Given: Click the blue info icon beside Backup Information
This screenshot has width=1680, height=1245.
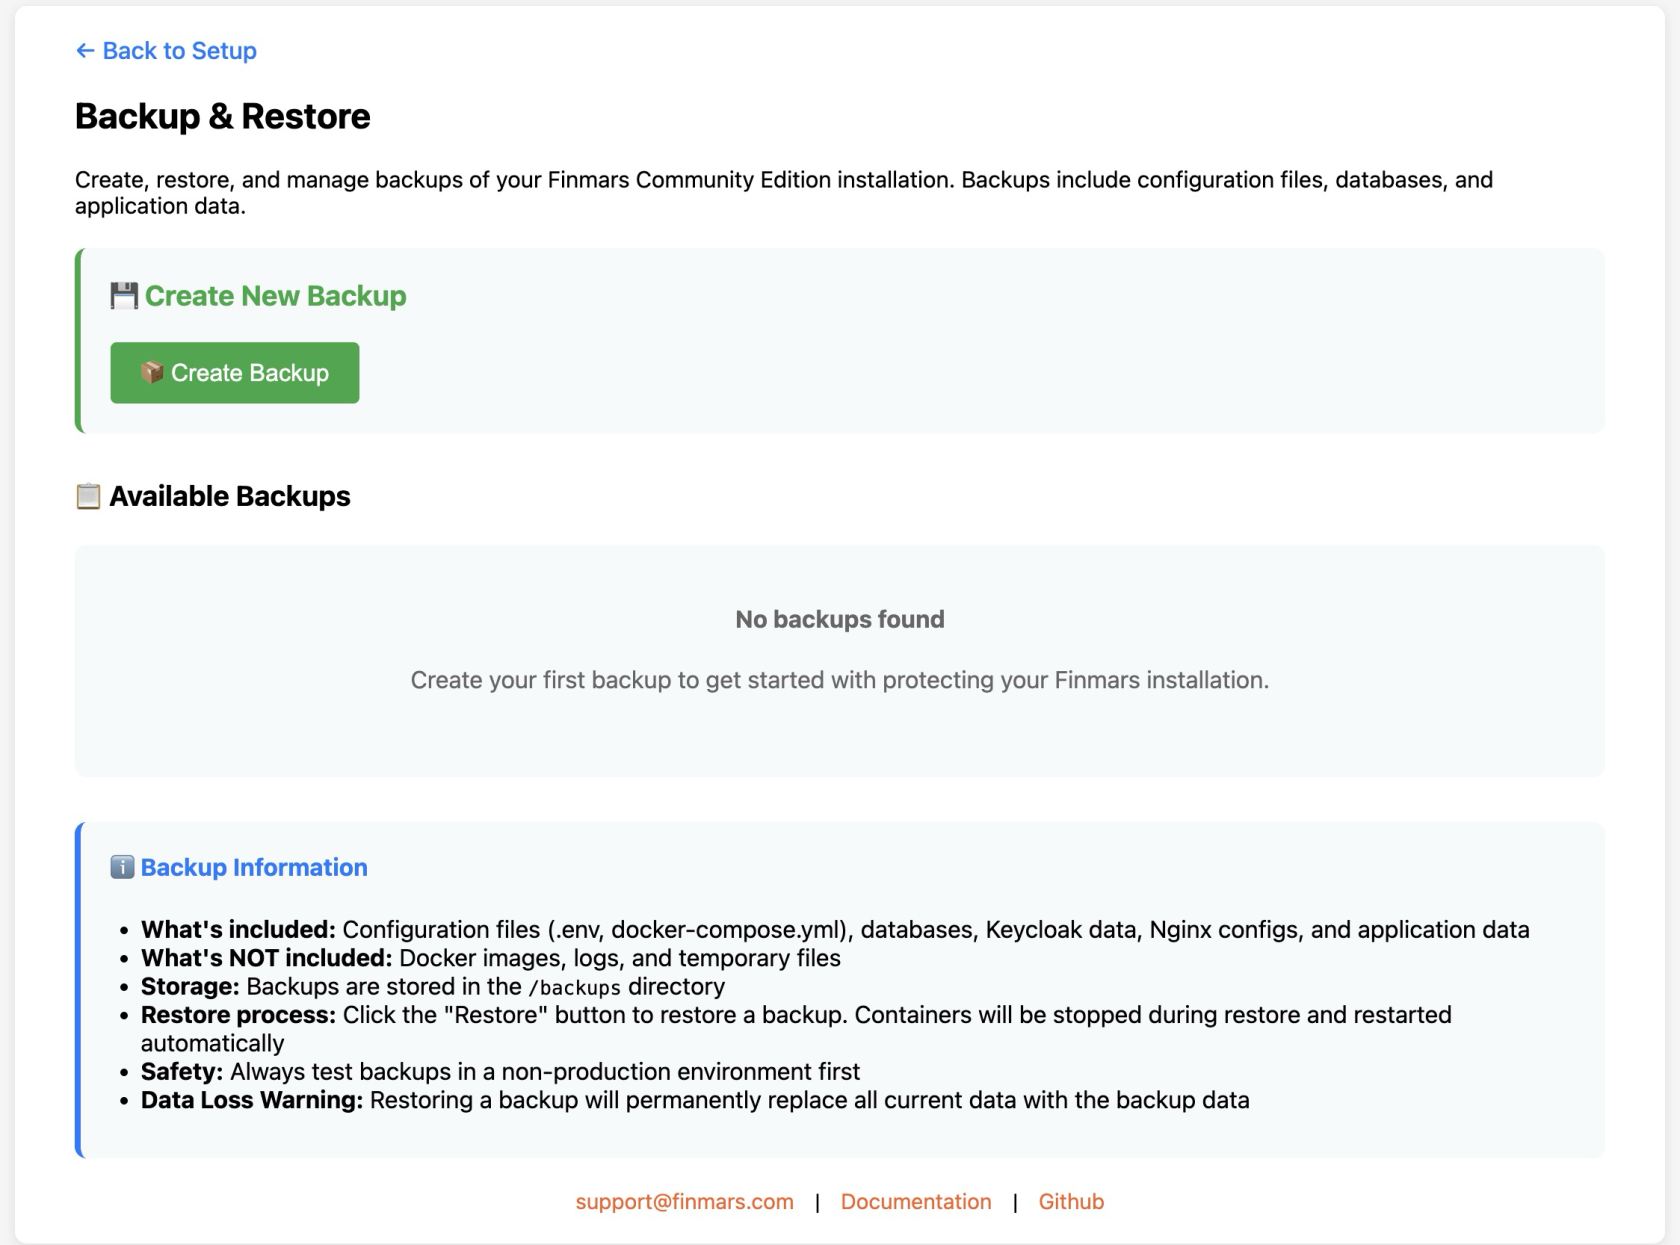Looking at the screenshot, I should click(122, 867).
